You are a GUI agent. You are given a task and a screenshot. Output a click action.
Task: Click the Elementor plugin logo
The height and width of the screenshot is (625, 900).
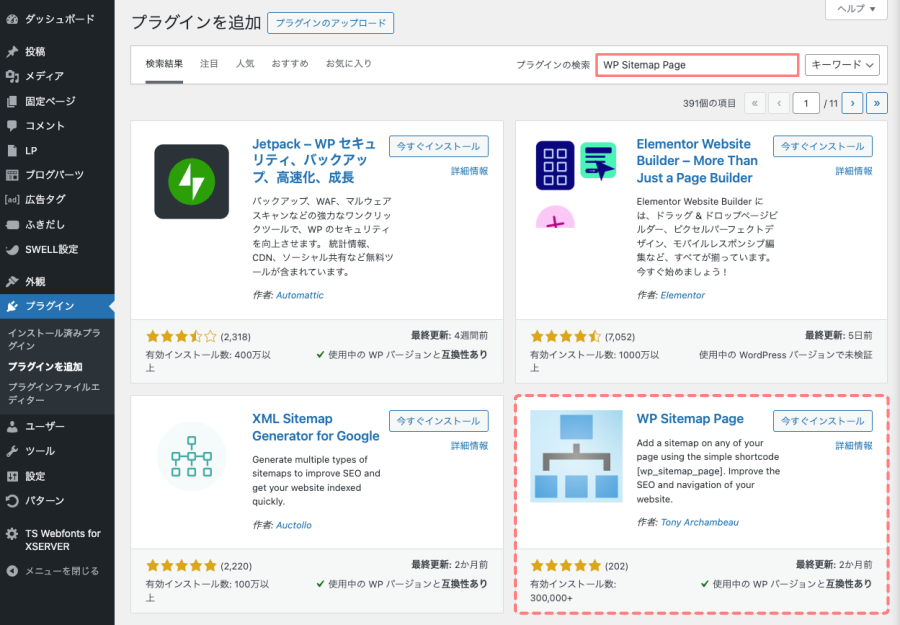click(576, 184)
